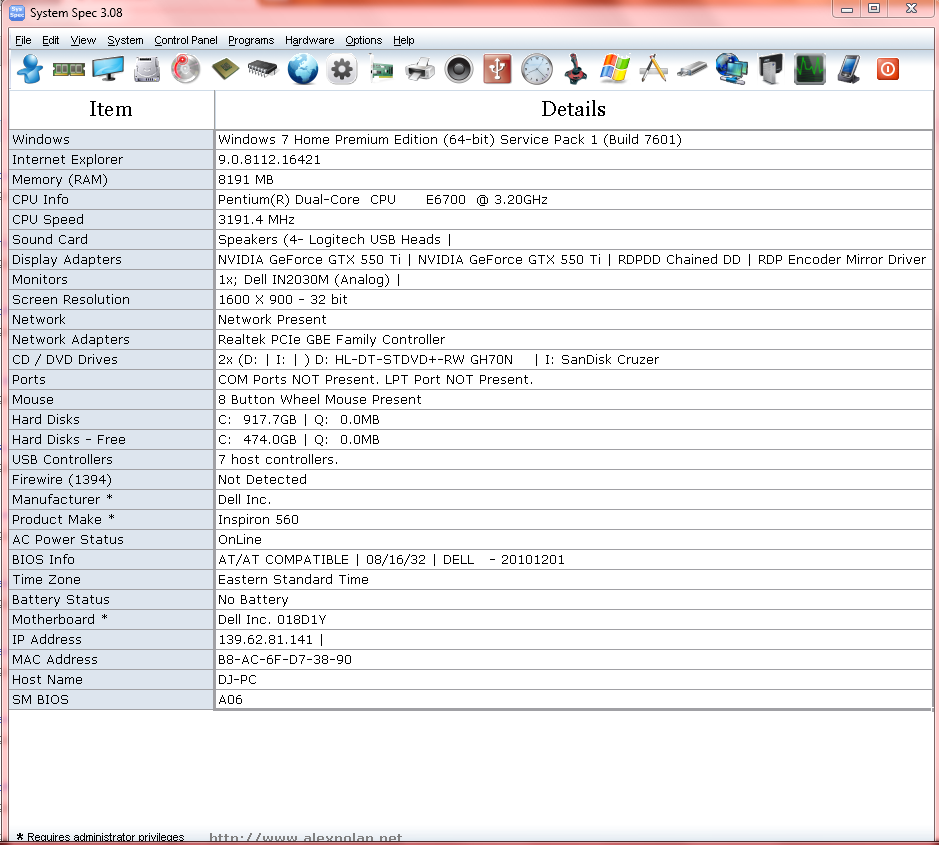Open the silver USB flash drive icon
The image size is (939, 845).
pyautogui.click(x=692, y=69)
